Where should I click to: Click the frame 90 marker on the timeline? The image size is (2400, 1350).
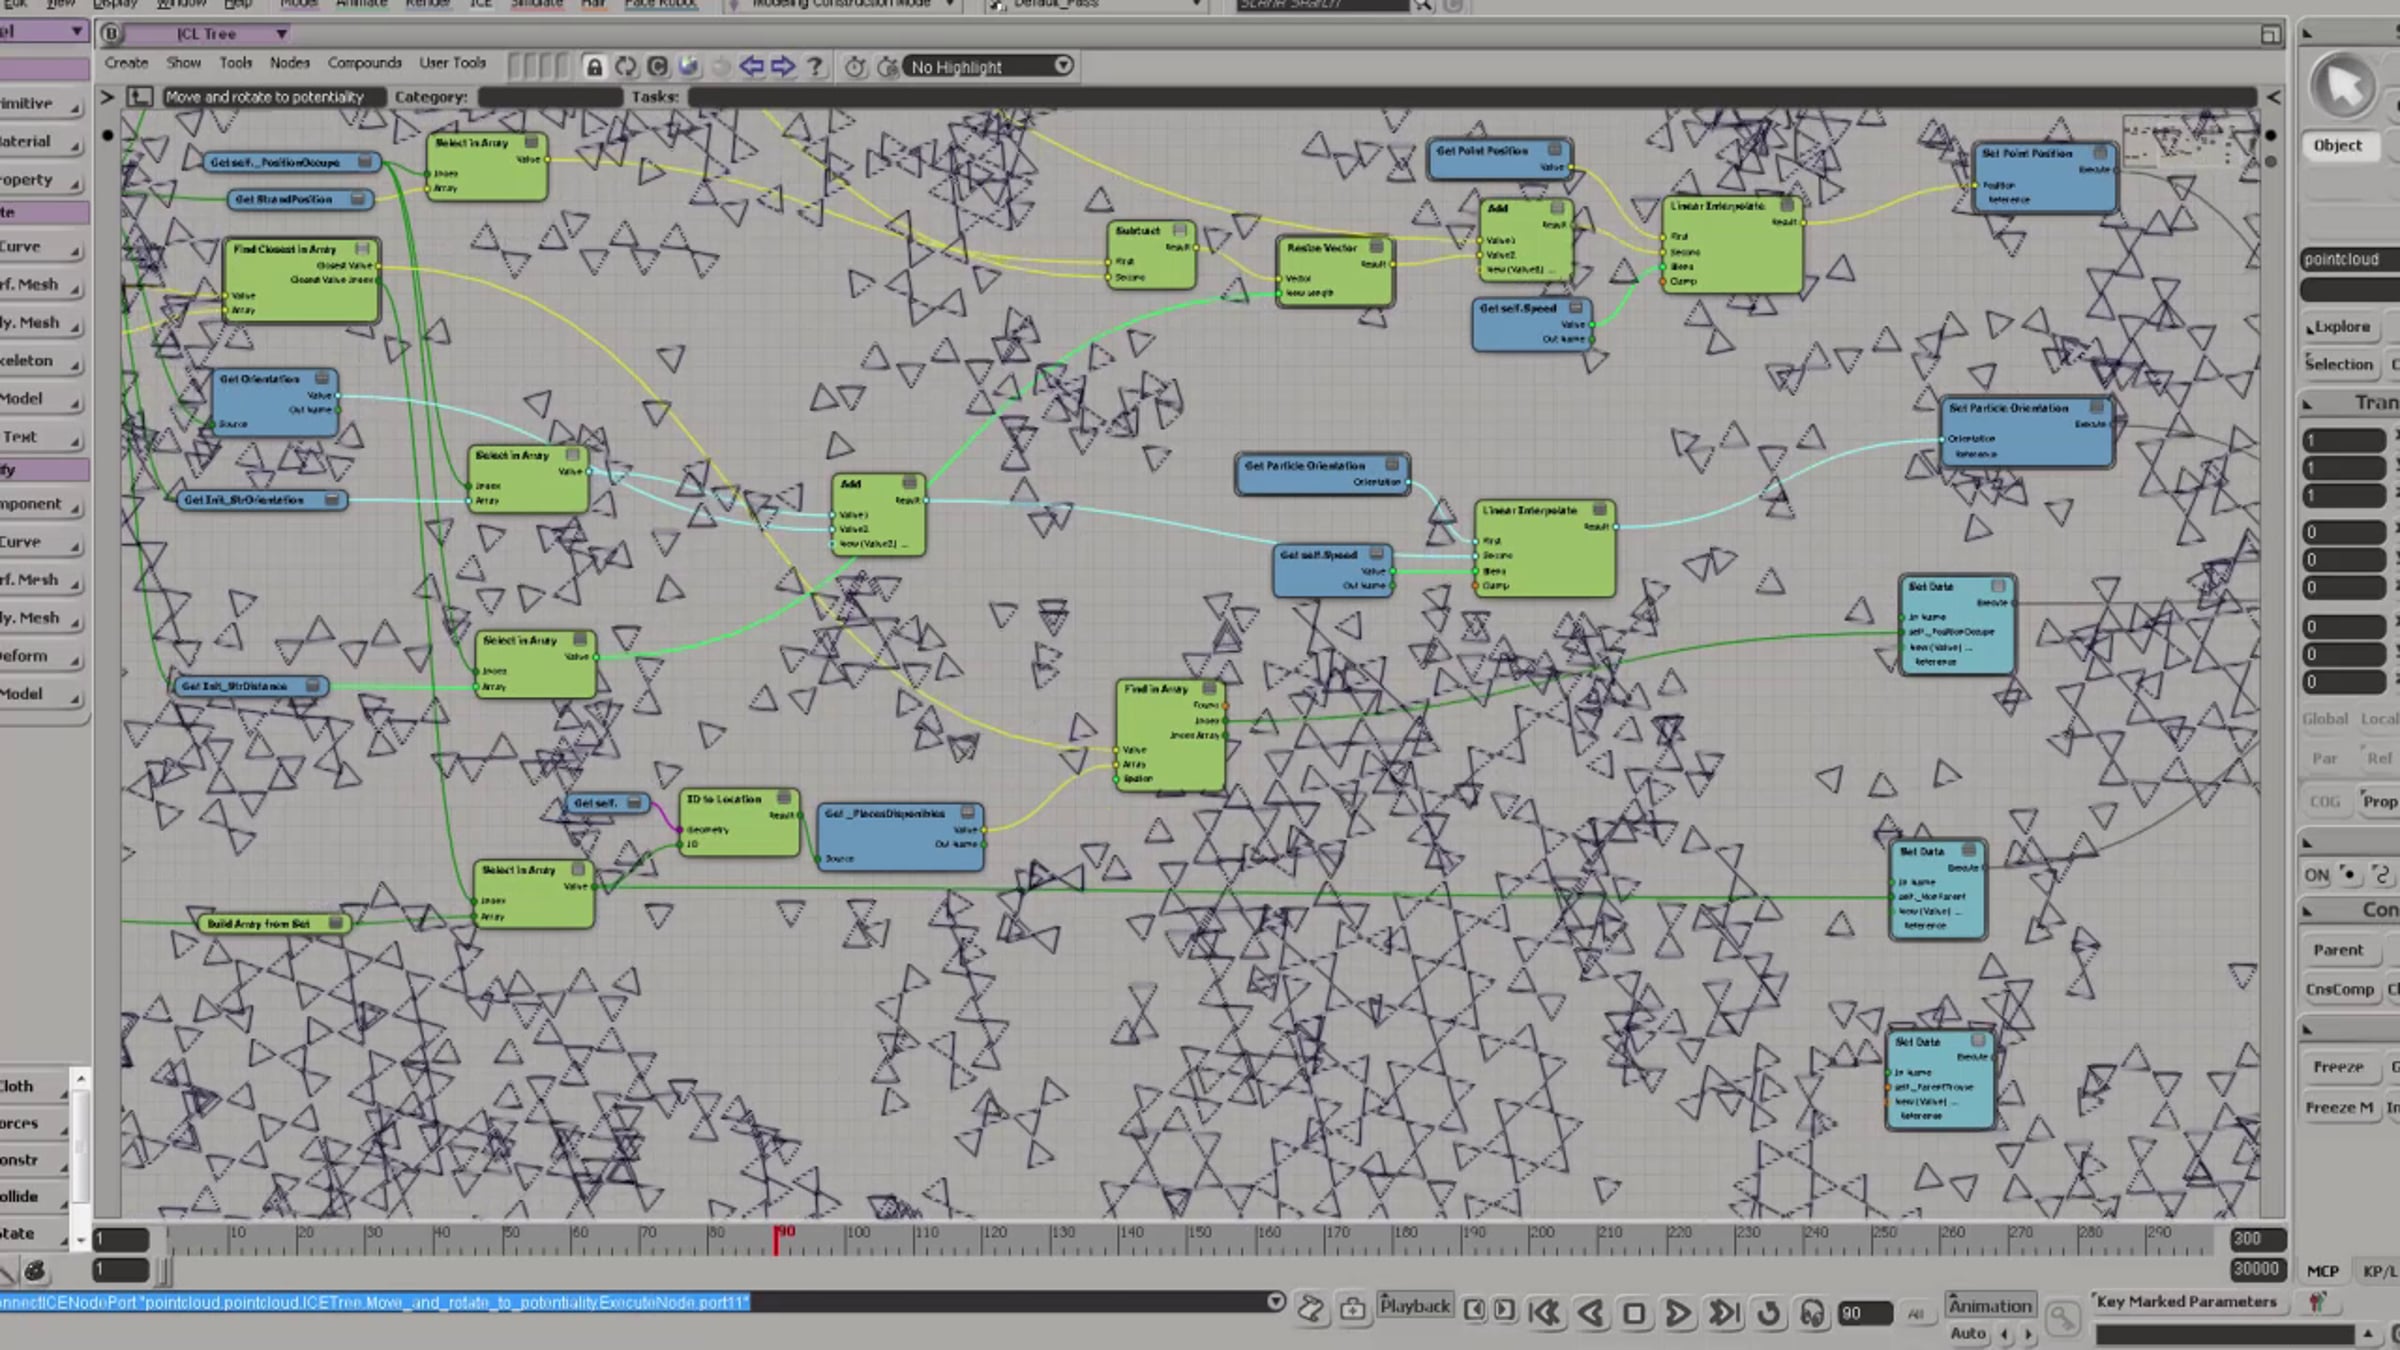tap(779, 1238)
